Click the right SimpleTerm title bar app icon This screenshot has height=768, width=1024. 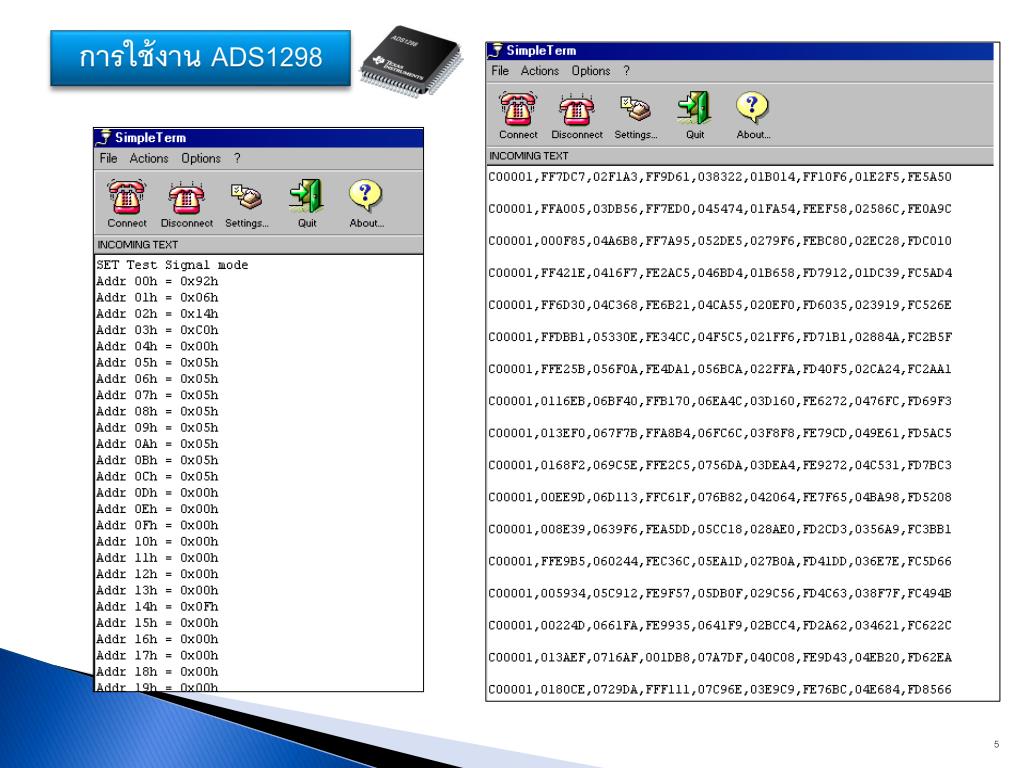coord(496,50)
